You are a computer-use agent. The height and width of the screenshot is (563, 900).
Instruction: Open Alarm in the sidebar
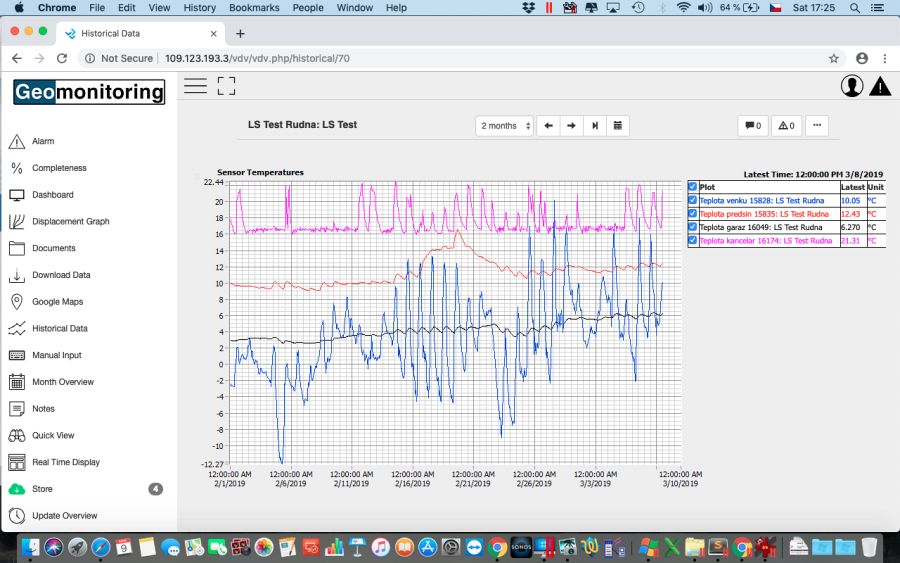point(43,141)
